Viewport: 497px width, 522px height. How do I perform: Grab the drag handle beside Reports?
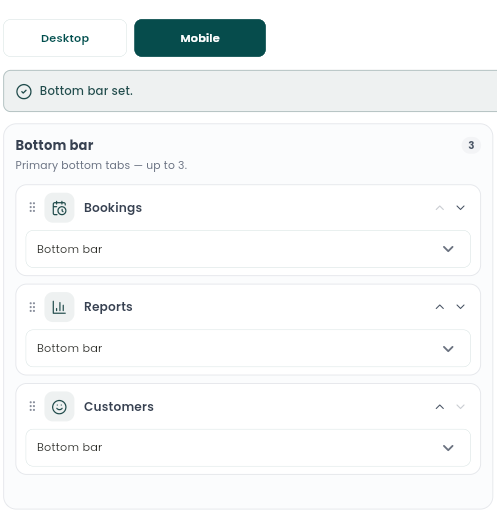[32, 307]
